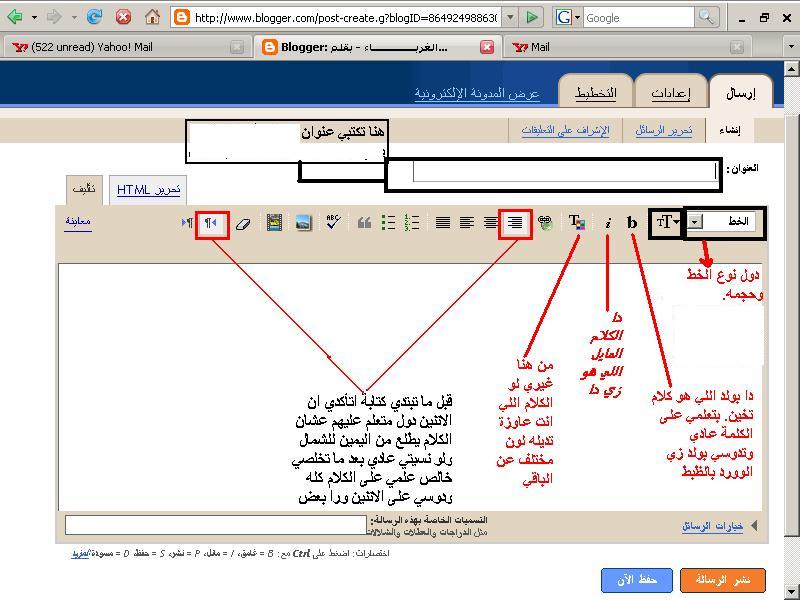Image resolution: width=800 pixels, height=600 pixels.
Task: Run the ABC spell check
Action: 333,222
